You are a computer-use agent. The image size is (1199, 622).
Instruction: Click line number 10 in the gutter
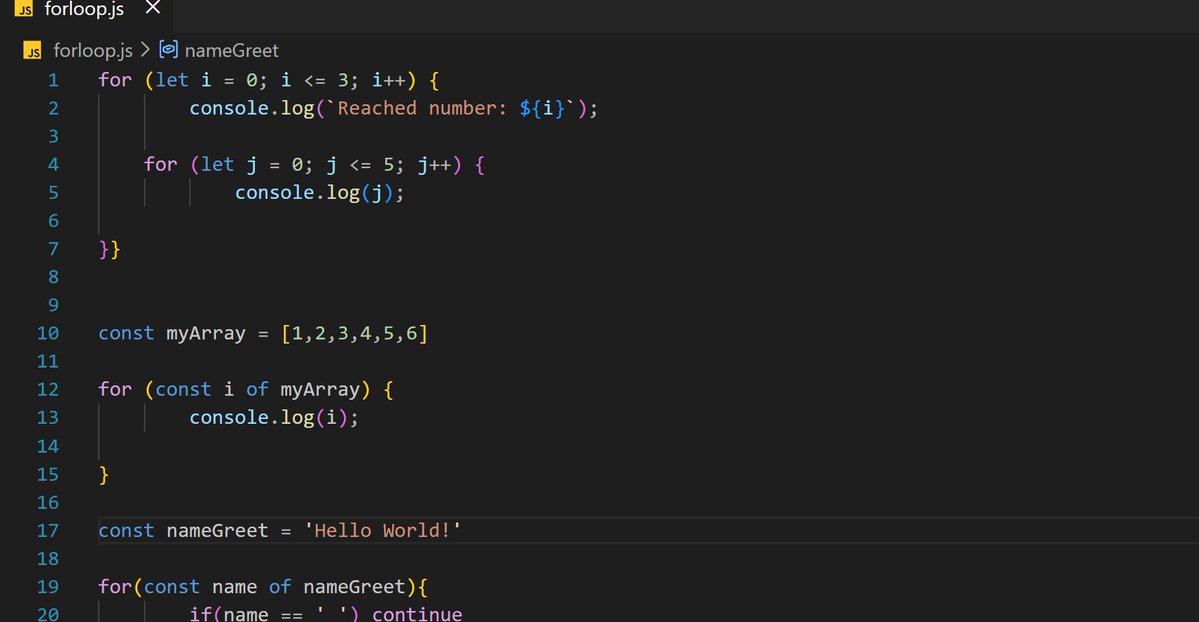coord(47,333)
